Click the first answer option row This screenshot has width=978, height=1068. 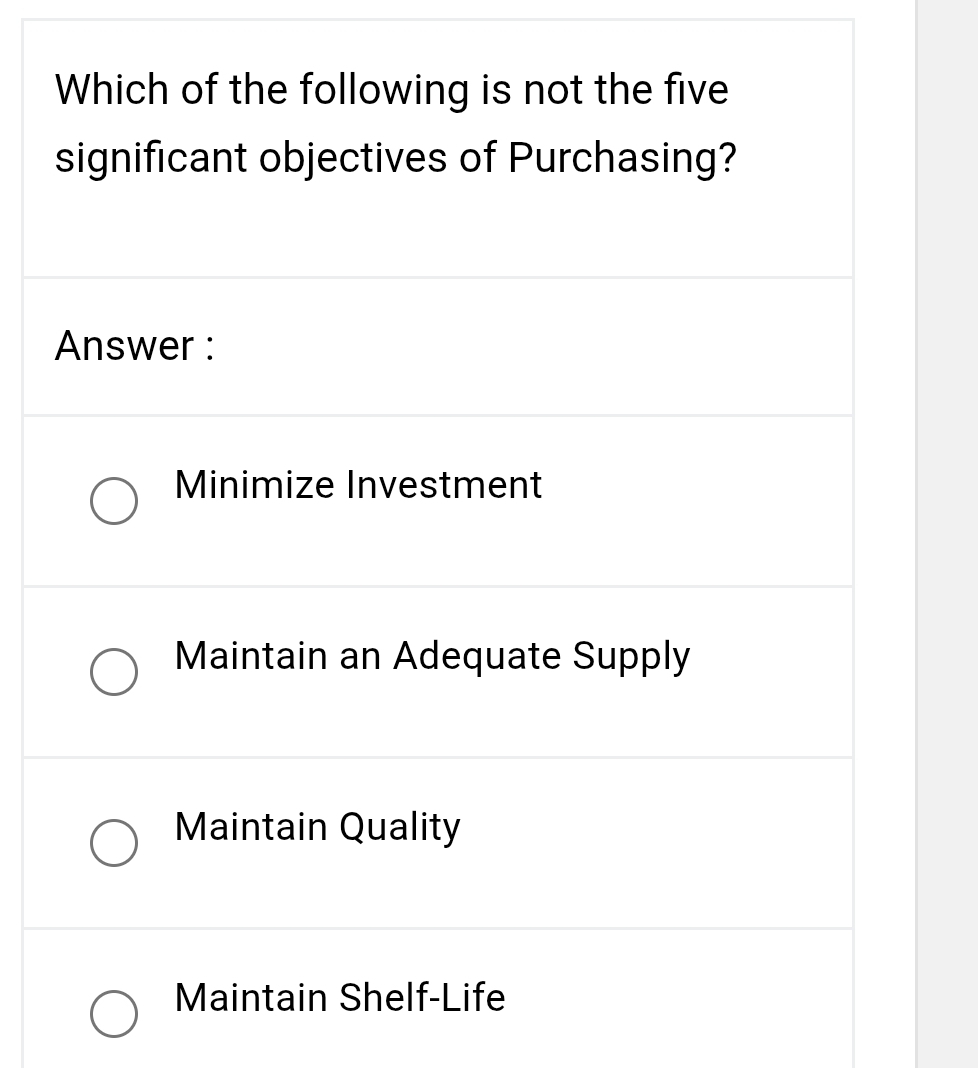coord(437,500)
